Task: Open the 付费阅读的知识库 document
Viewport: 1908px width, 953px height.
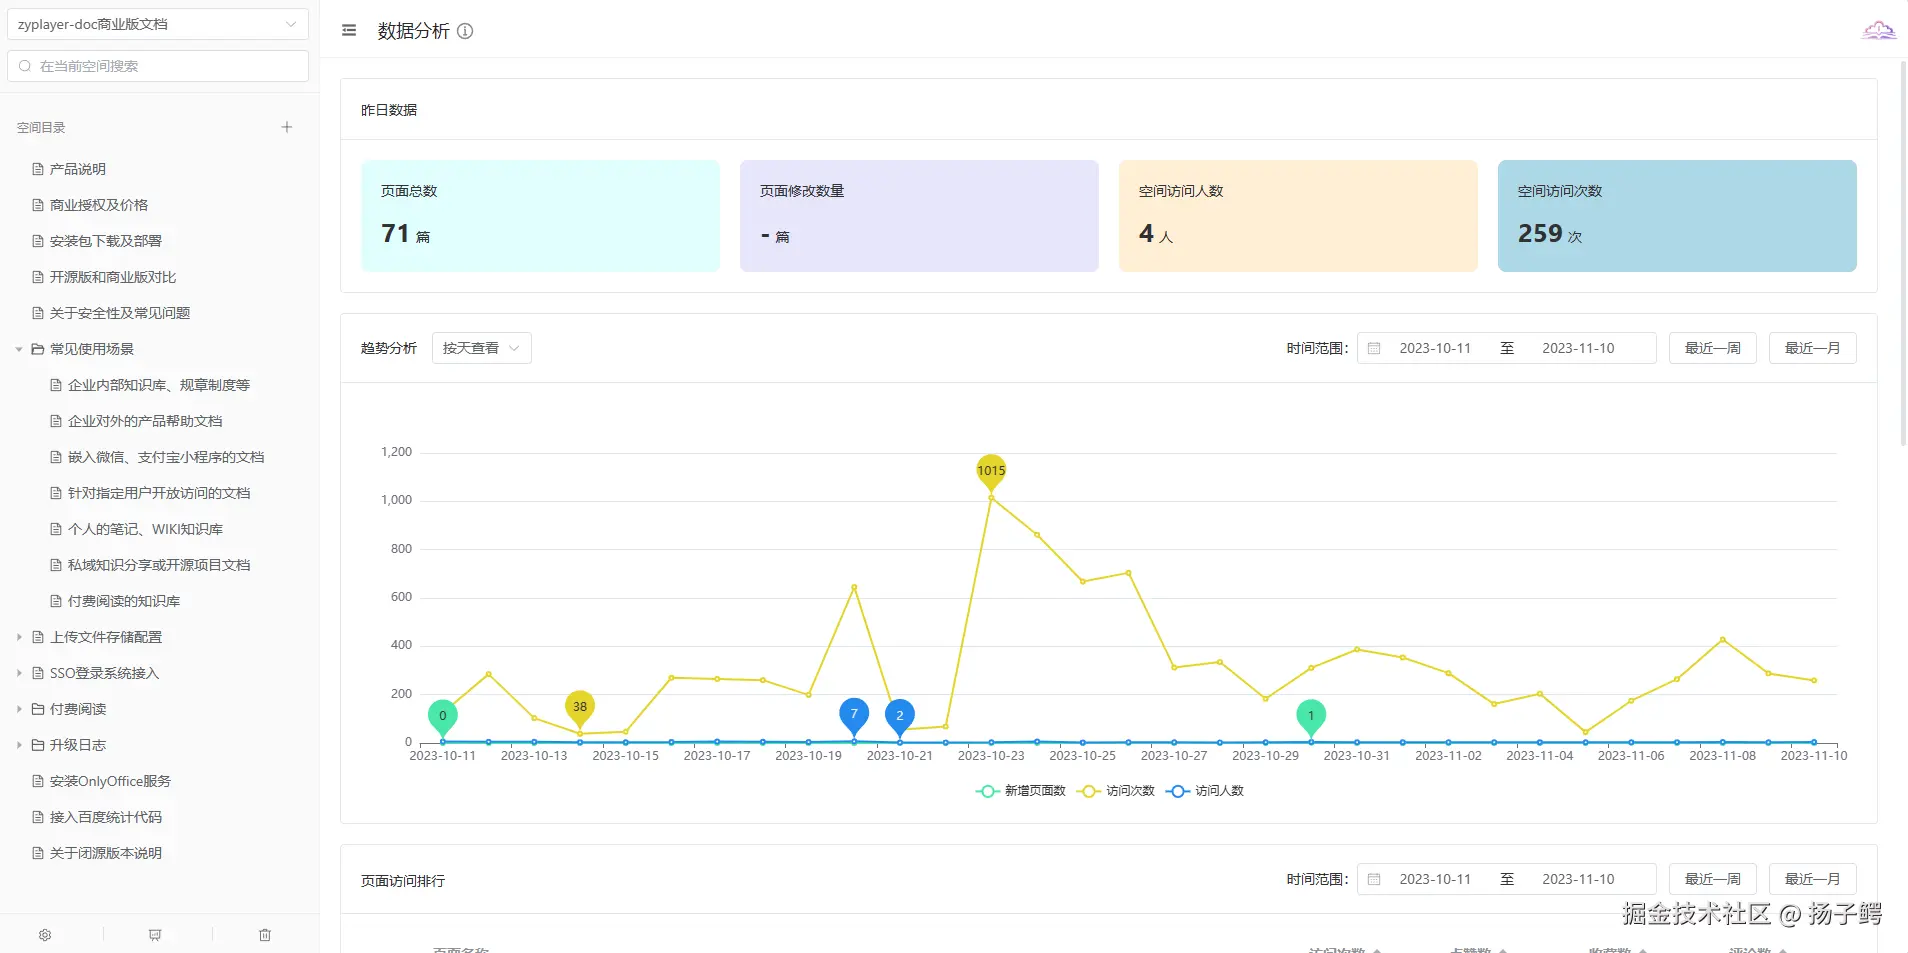Action: [124, 601]
